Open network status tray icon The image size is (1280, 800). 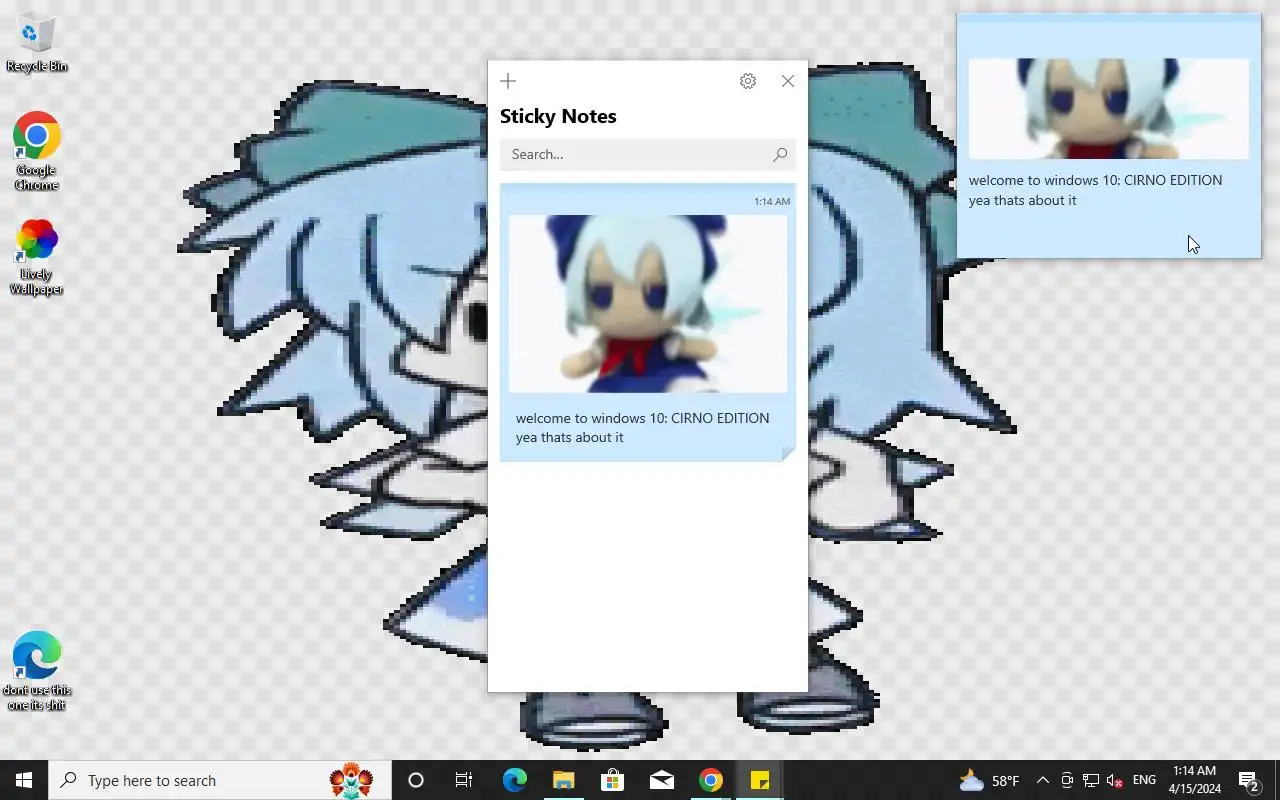pyautogui.click(x=1091, y=780)
